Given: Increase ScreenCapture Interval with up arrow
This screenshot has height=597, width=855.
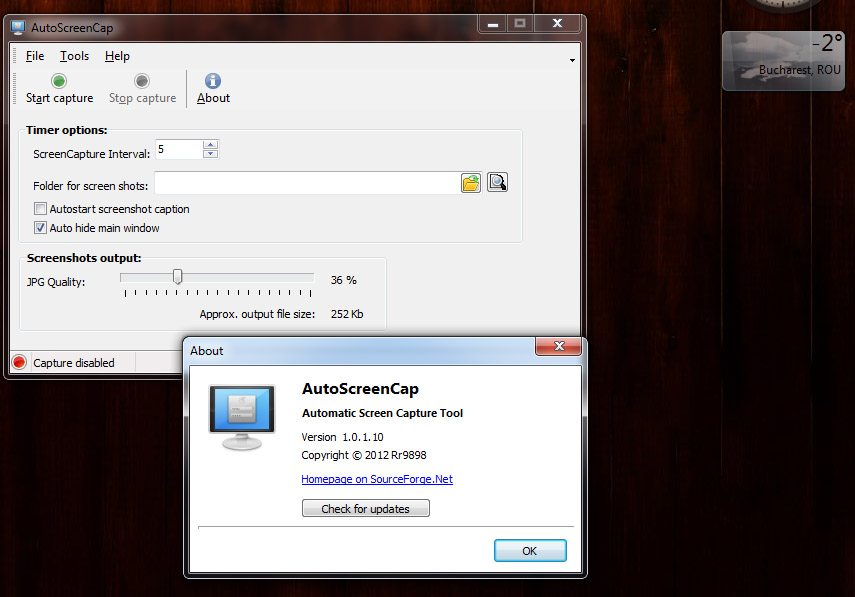Looking at the screenshot, I should click(210, 145).
